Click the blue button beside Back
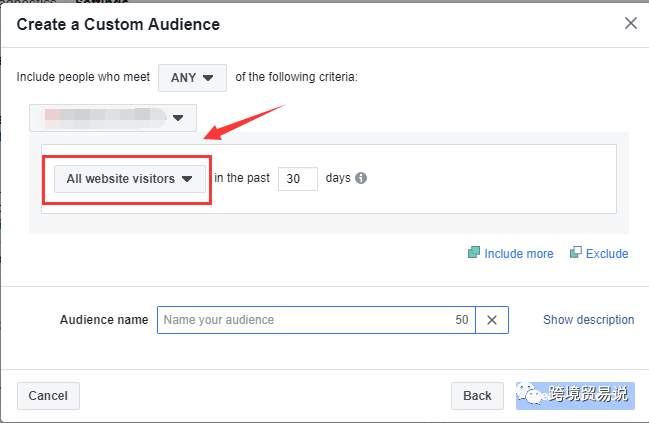 [x=575, y=395]
